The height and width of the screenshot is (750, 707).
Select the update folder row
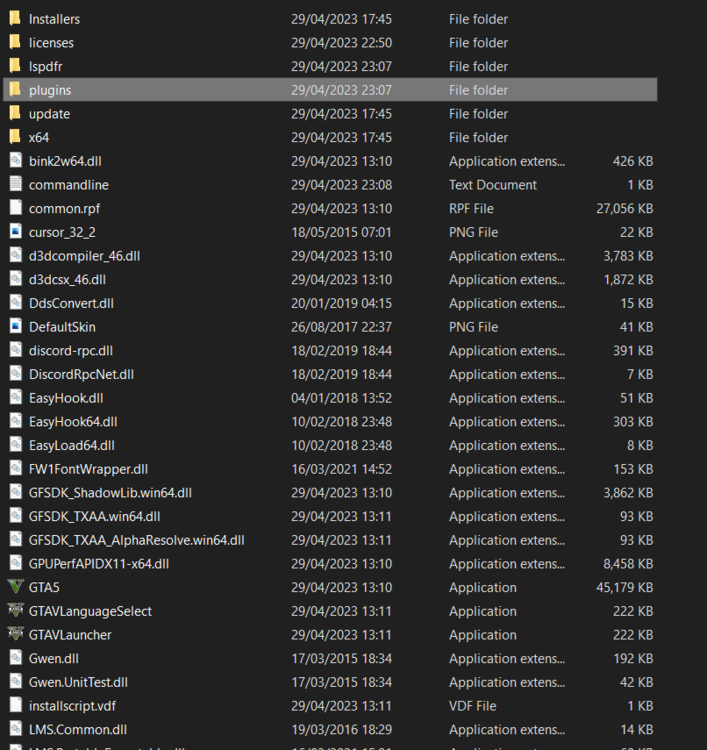pyautogui.click(x=330, y=113)
